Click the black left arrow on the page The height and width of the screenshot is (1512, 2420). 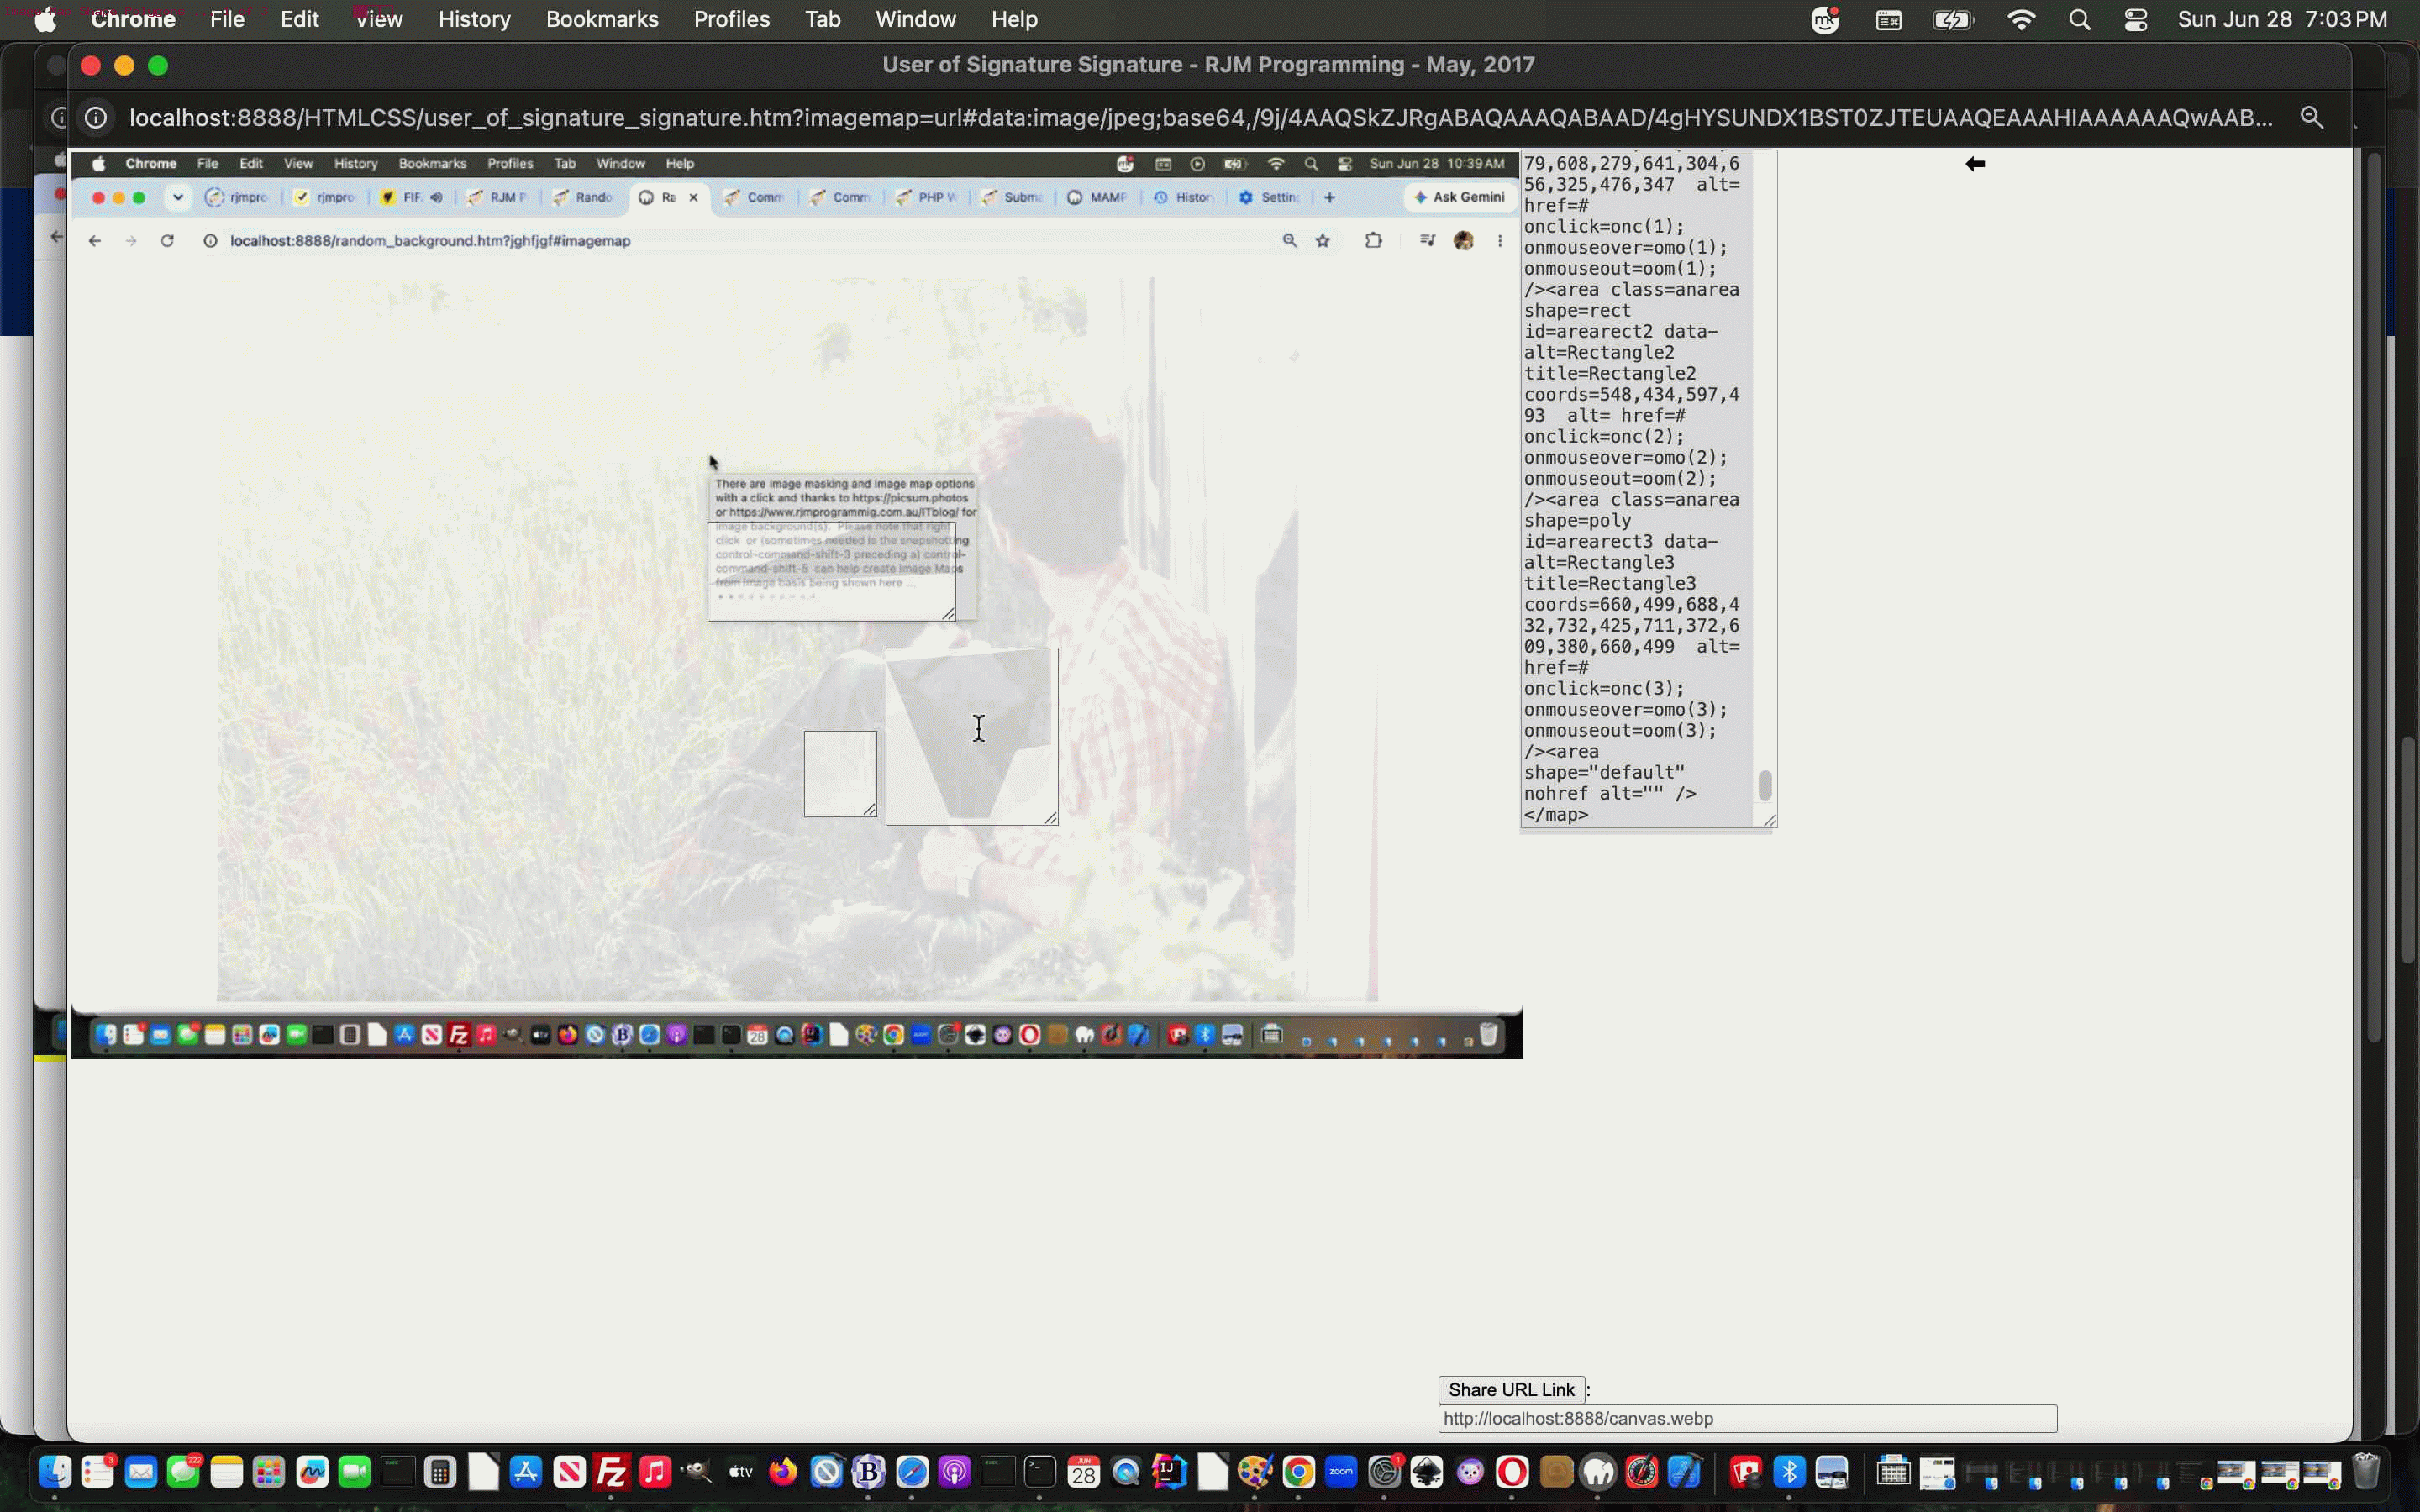[1974, 163]
